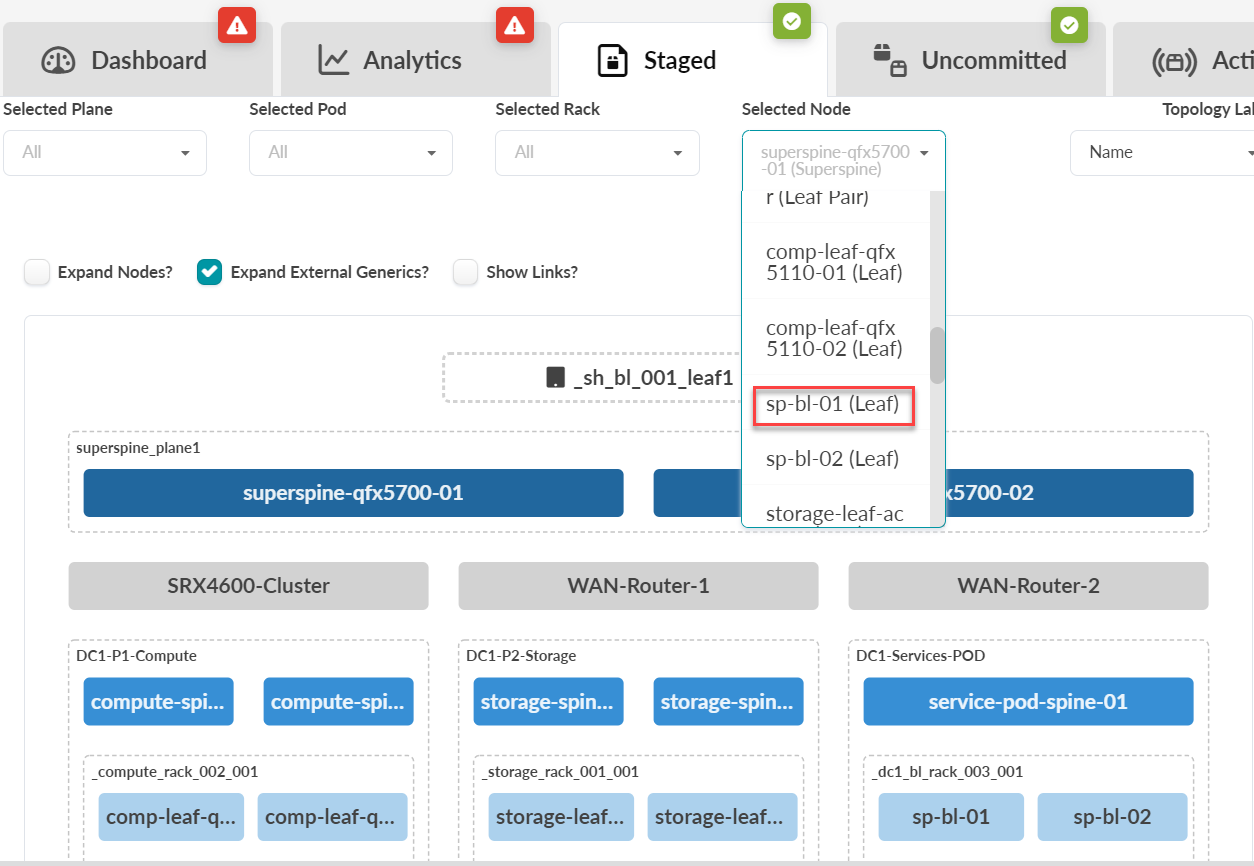Screen dimensions: 1254x866
Task: Click red warning badge on Dashboard tab
Action: (237, 24)
